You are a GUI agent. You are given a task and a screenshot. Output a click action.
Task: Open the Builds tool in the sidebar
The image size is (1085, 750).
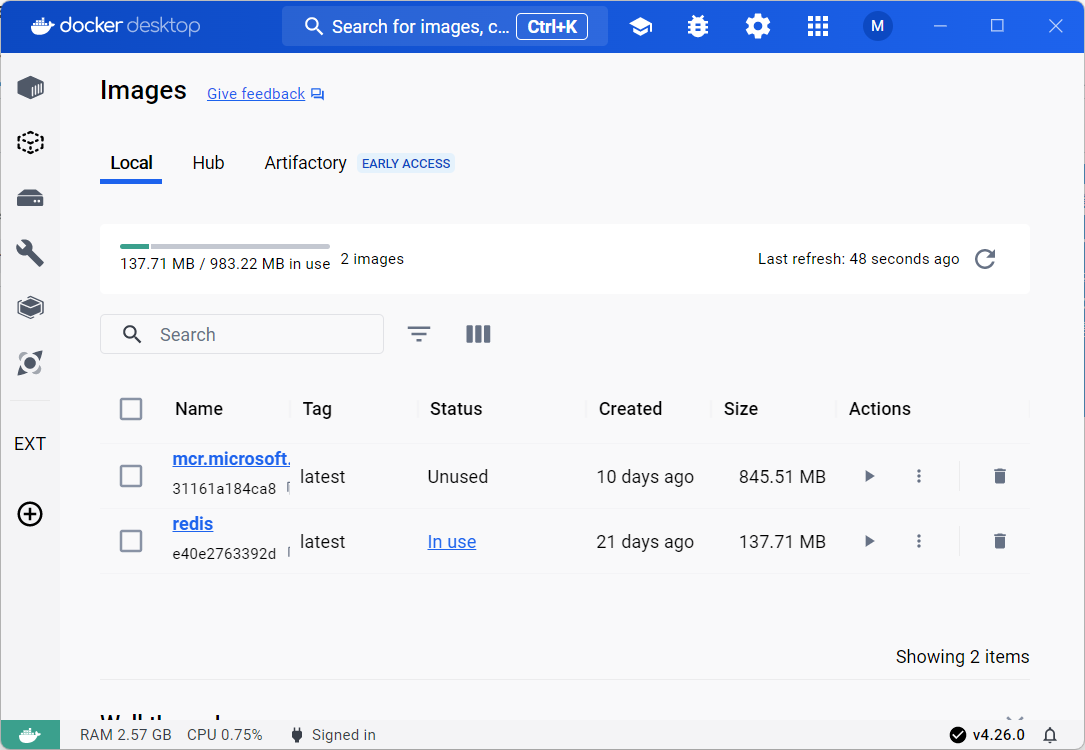click(x=30, y=253)
